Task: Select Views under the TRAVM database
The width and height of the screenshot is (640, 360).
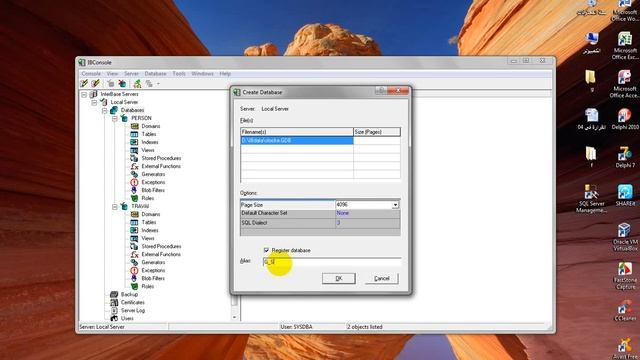Action: [148, 238]
